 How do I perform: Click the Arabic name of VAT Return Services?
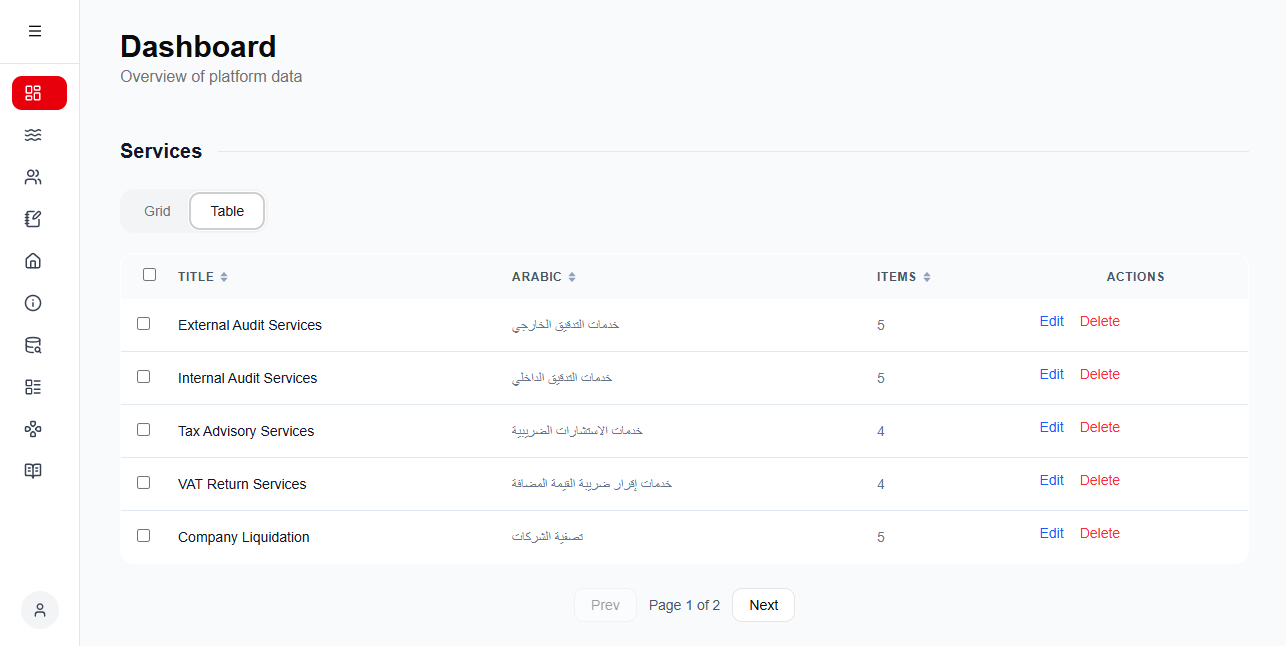592,484
